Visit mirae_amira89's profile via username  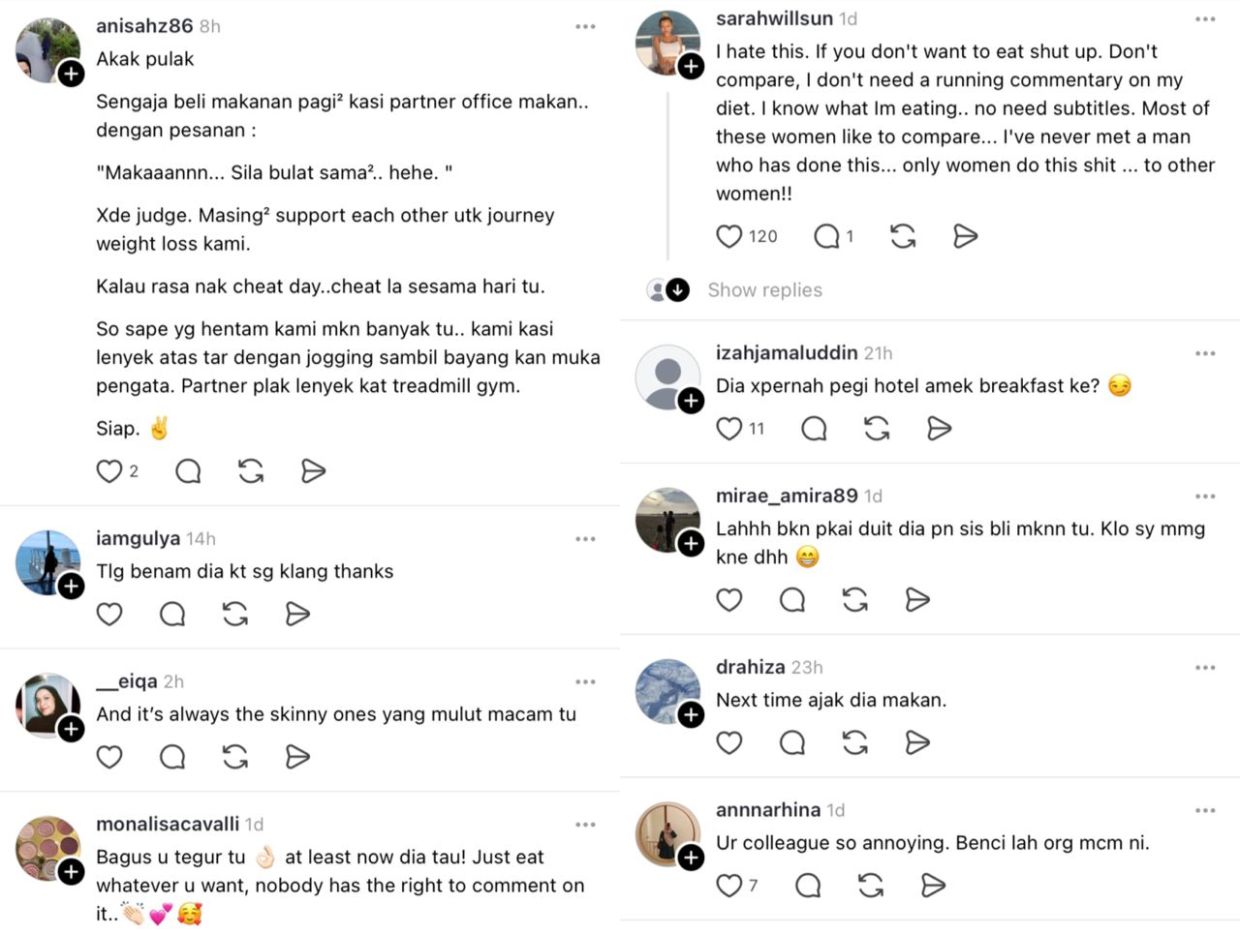786,496
